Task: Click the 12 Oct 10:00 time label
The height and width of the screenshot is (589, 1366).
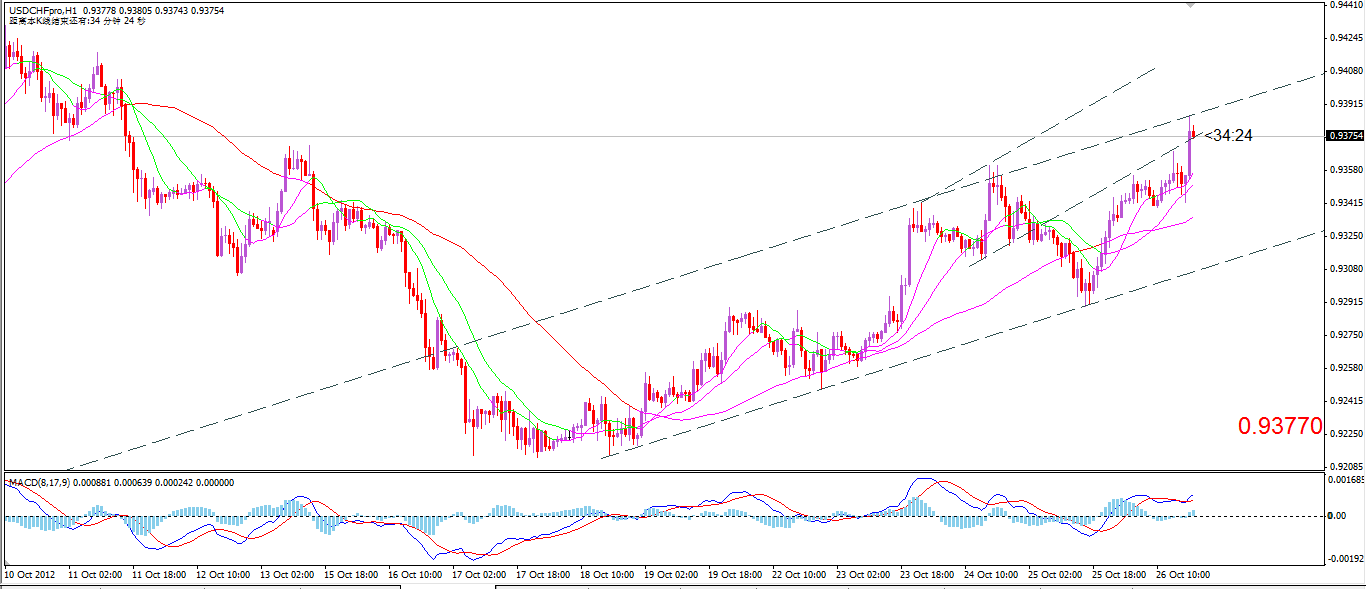Action: tap(223, 575)
